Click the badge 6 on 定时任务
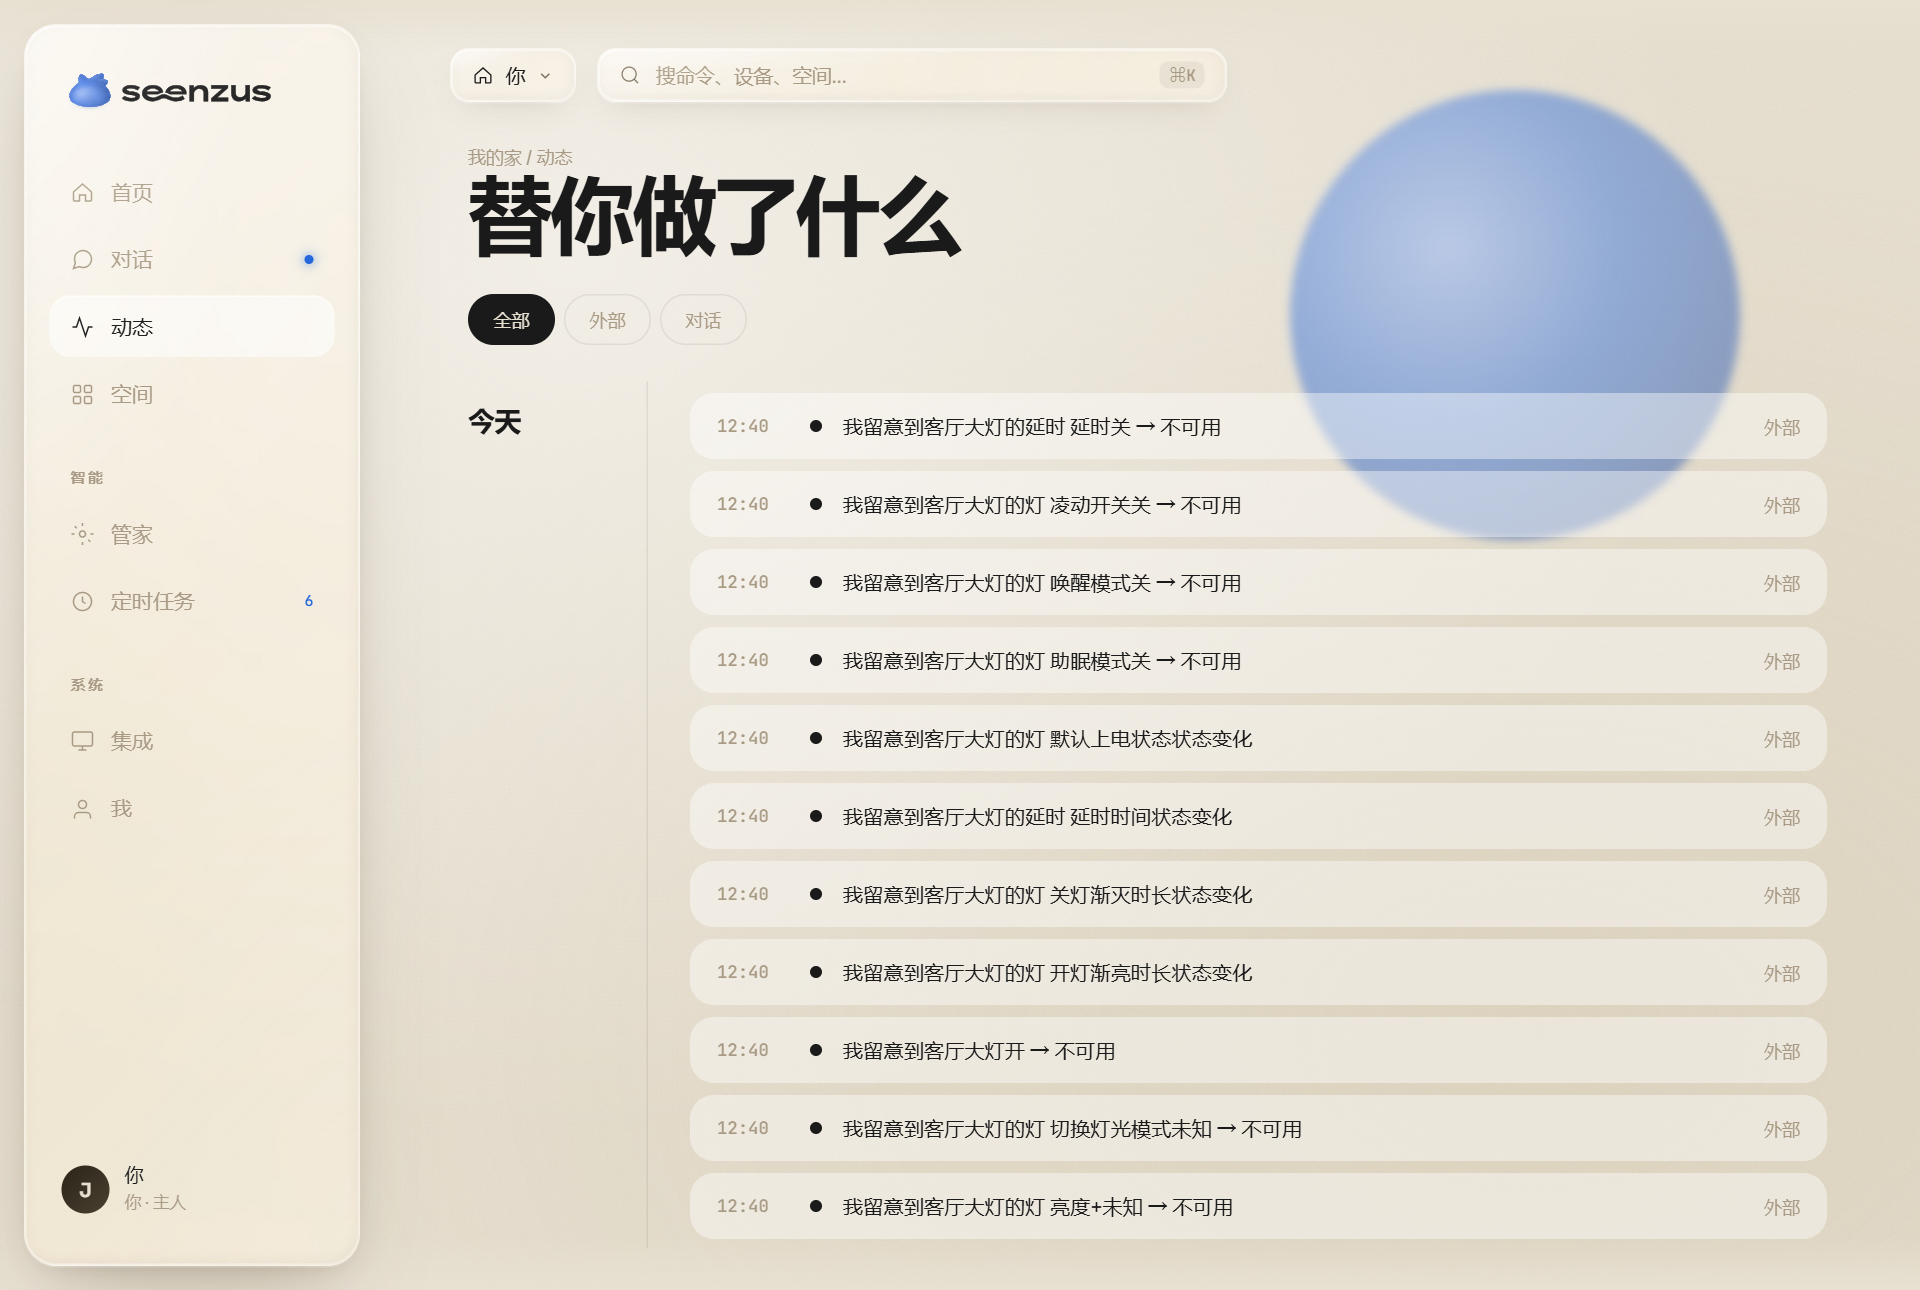Viewport: 1920px width, 1290px height. pyautogui.click(x=309, y=601)
